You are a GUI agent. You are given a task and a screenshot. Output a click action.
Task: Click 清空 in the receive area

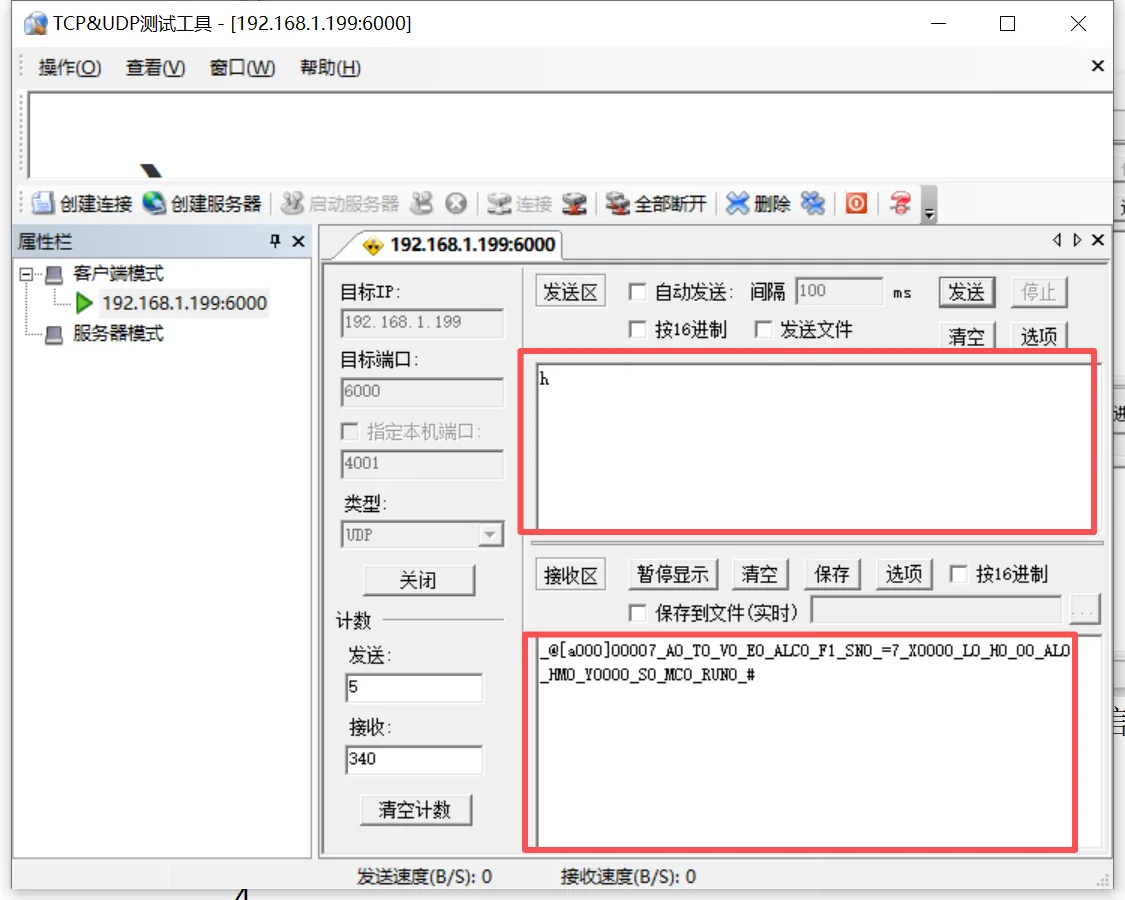[760, 574]
